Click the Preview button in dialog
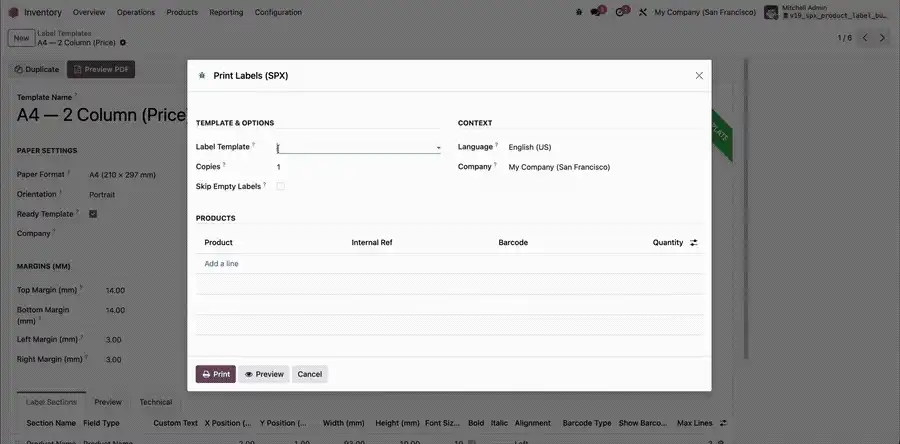The image size is (900, 444). click(x=264, y=374)
